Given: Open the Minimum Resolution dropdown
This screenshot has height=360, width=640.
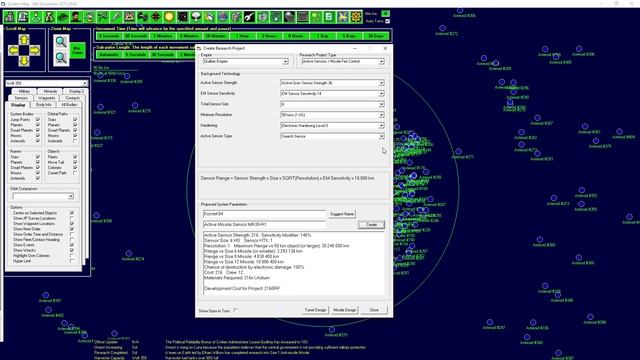Looking at the screenshot, I should click(x=332, y=115).
